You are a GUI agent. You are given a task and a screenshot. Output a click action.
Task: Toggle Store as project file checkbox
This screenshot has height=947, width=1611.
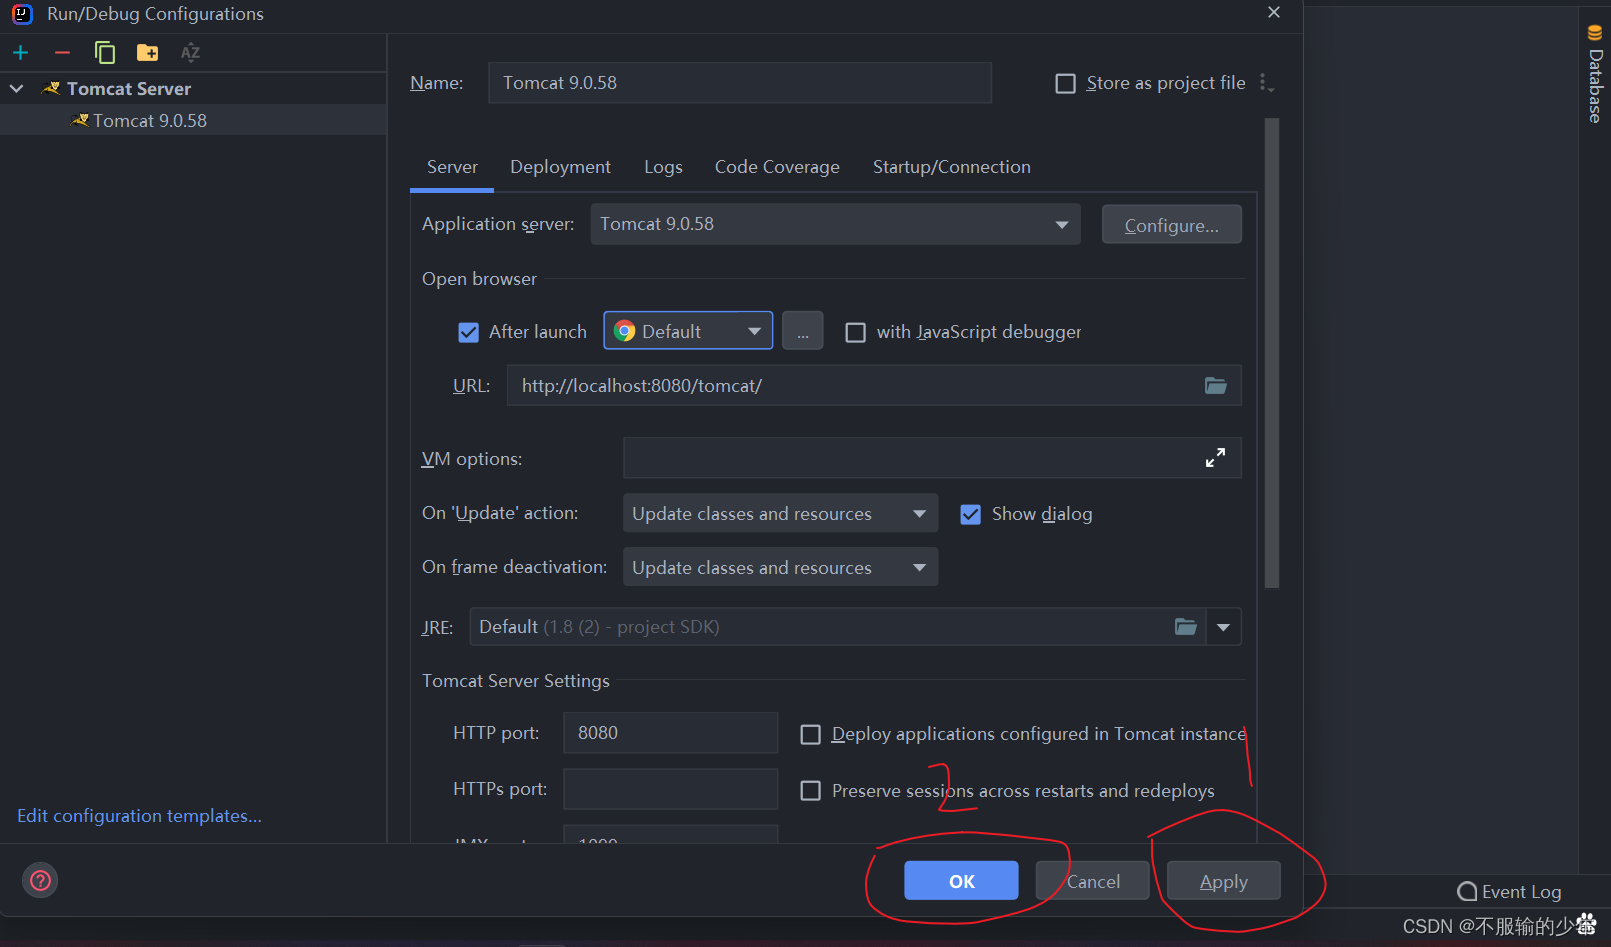[x=1066, y=83]
